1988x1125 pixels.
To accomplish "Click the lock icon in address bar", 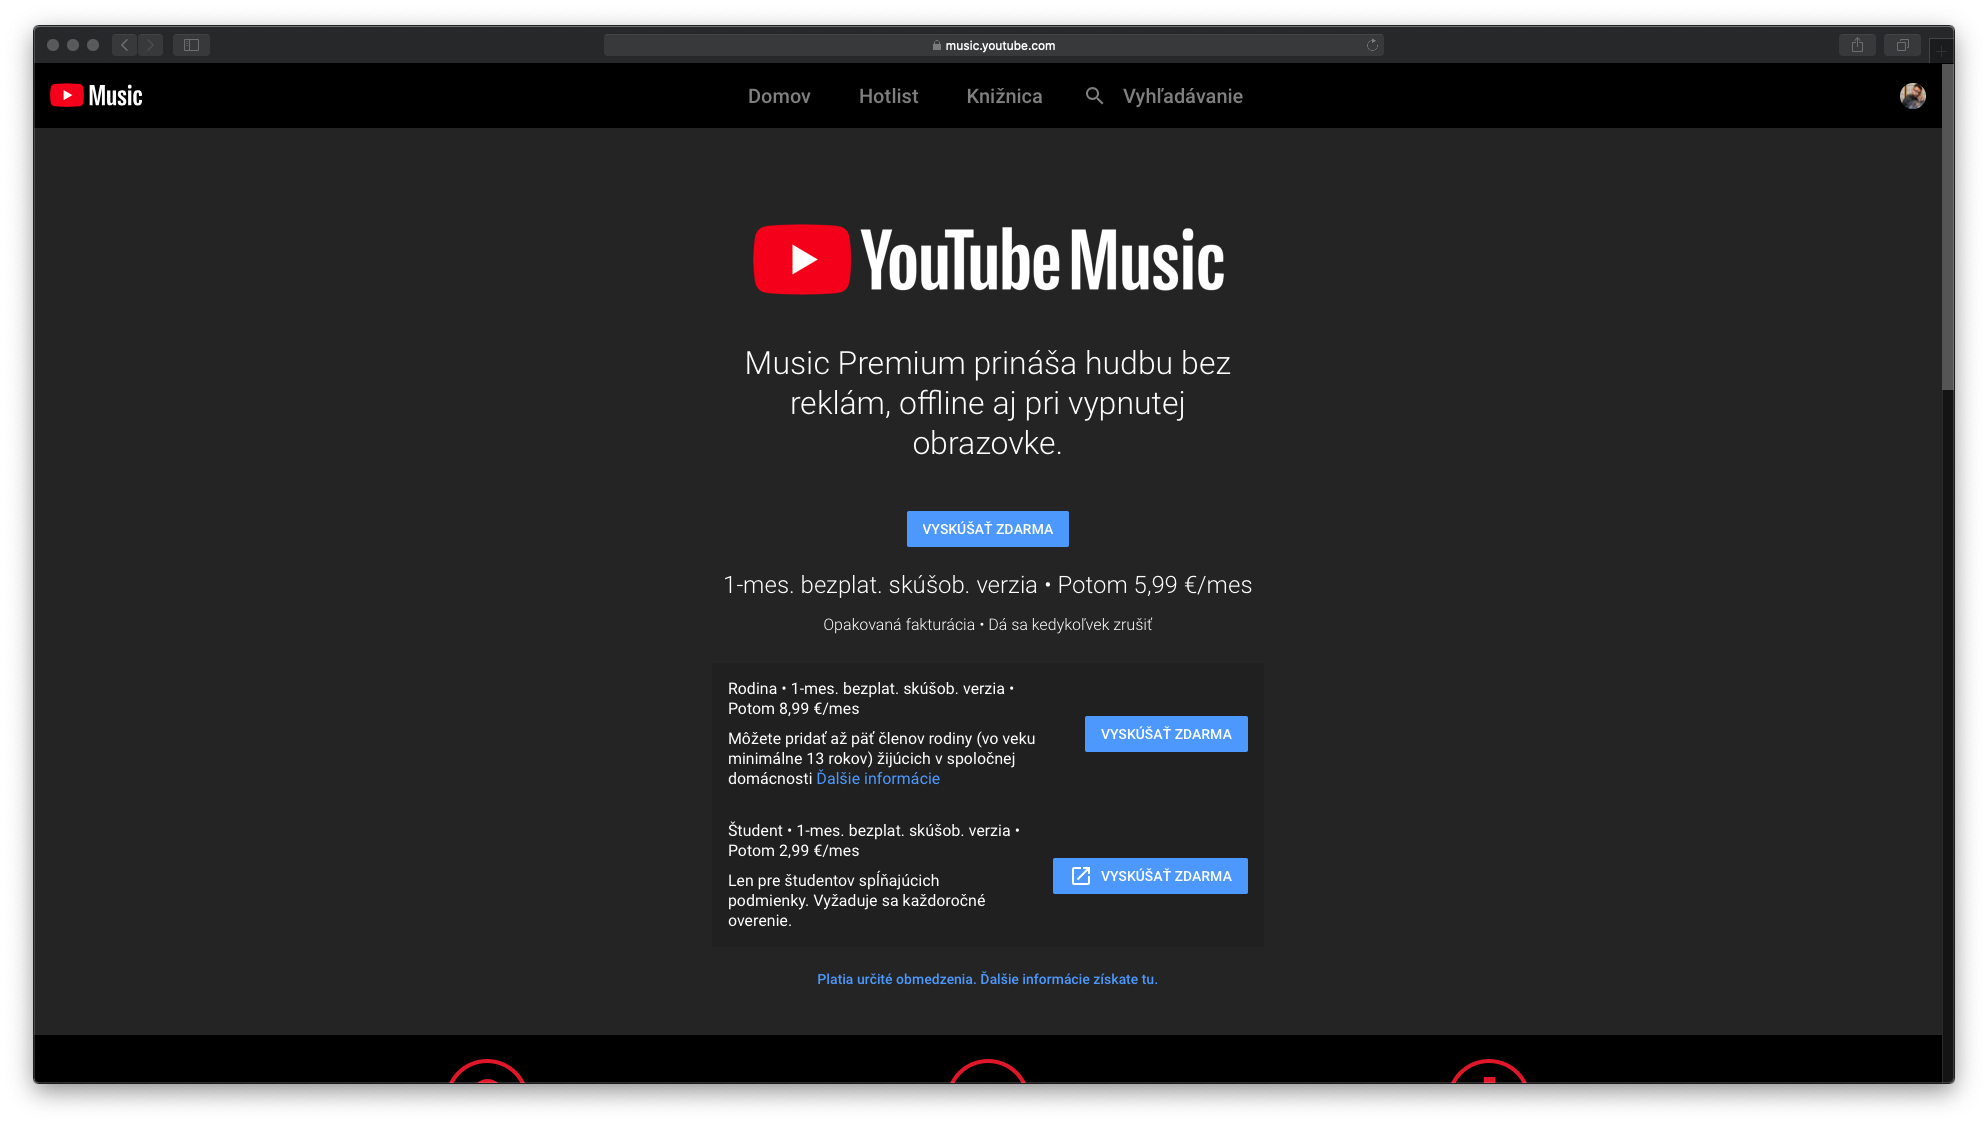I will pyautogui.click(x=937, y=45).
